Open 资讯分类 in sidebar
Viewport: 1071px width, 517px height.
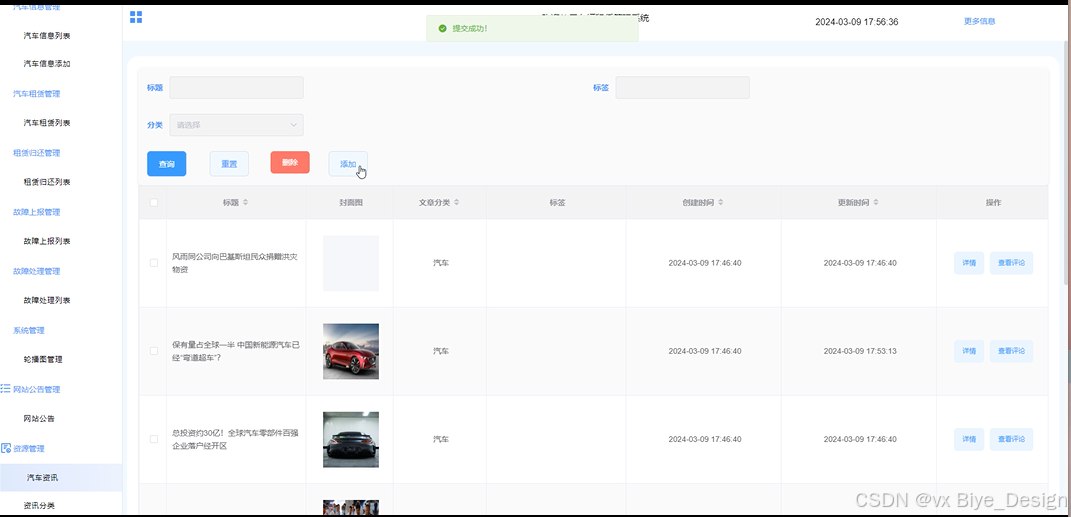coord(39,505)
